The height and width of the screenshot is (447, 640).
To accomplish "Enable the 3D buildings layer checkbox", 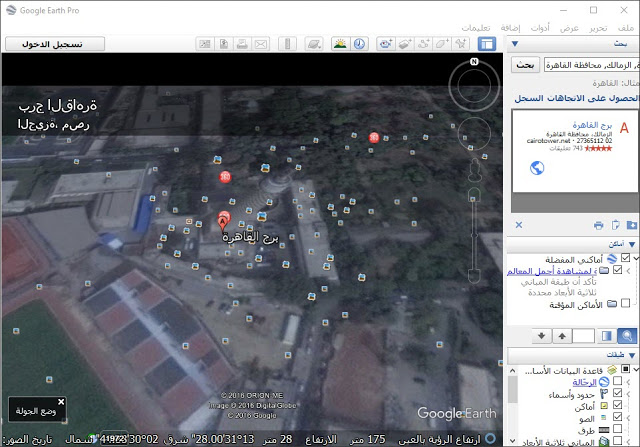I will 618,440.
